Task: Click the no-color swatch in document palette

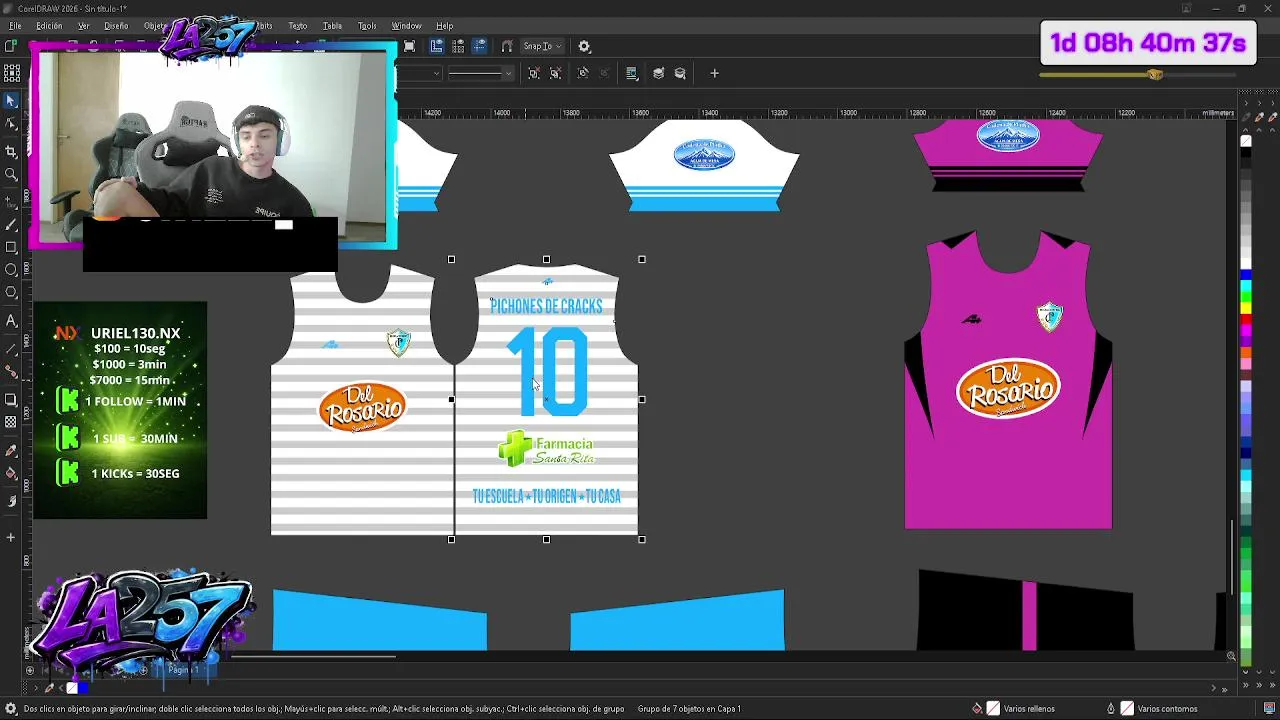Action: tap(72, 688)
